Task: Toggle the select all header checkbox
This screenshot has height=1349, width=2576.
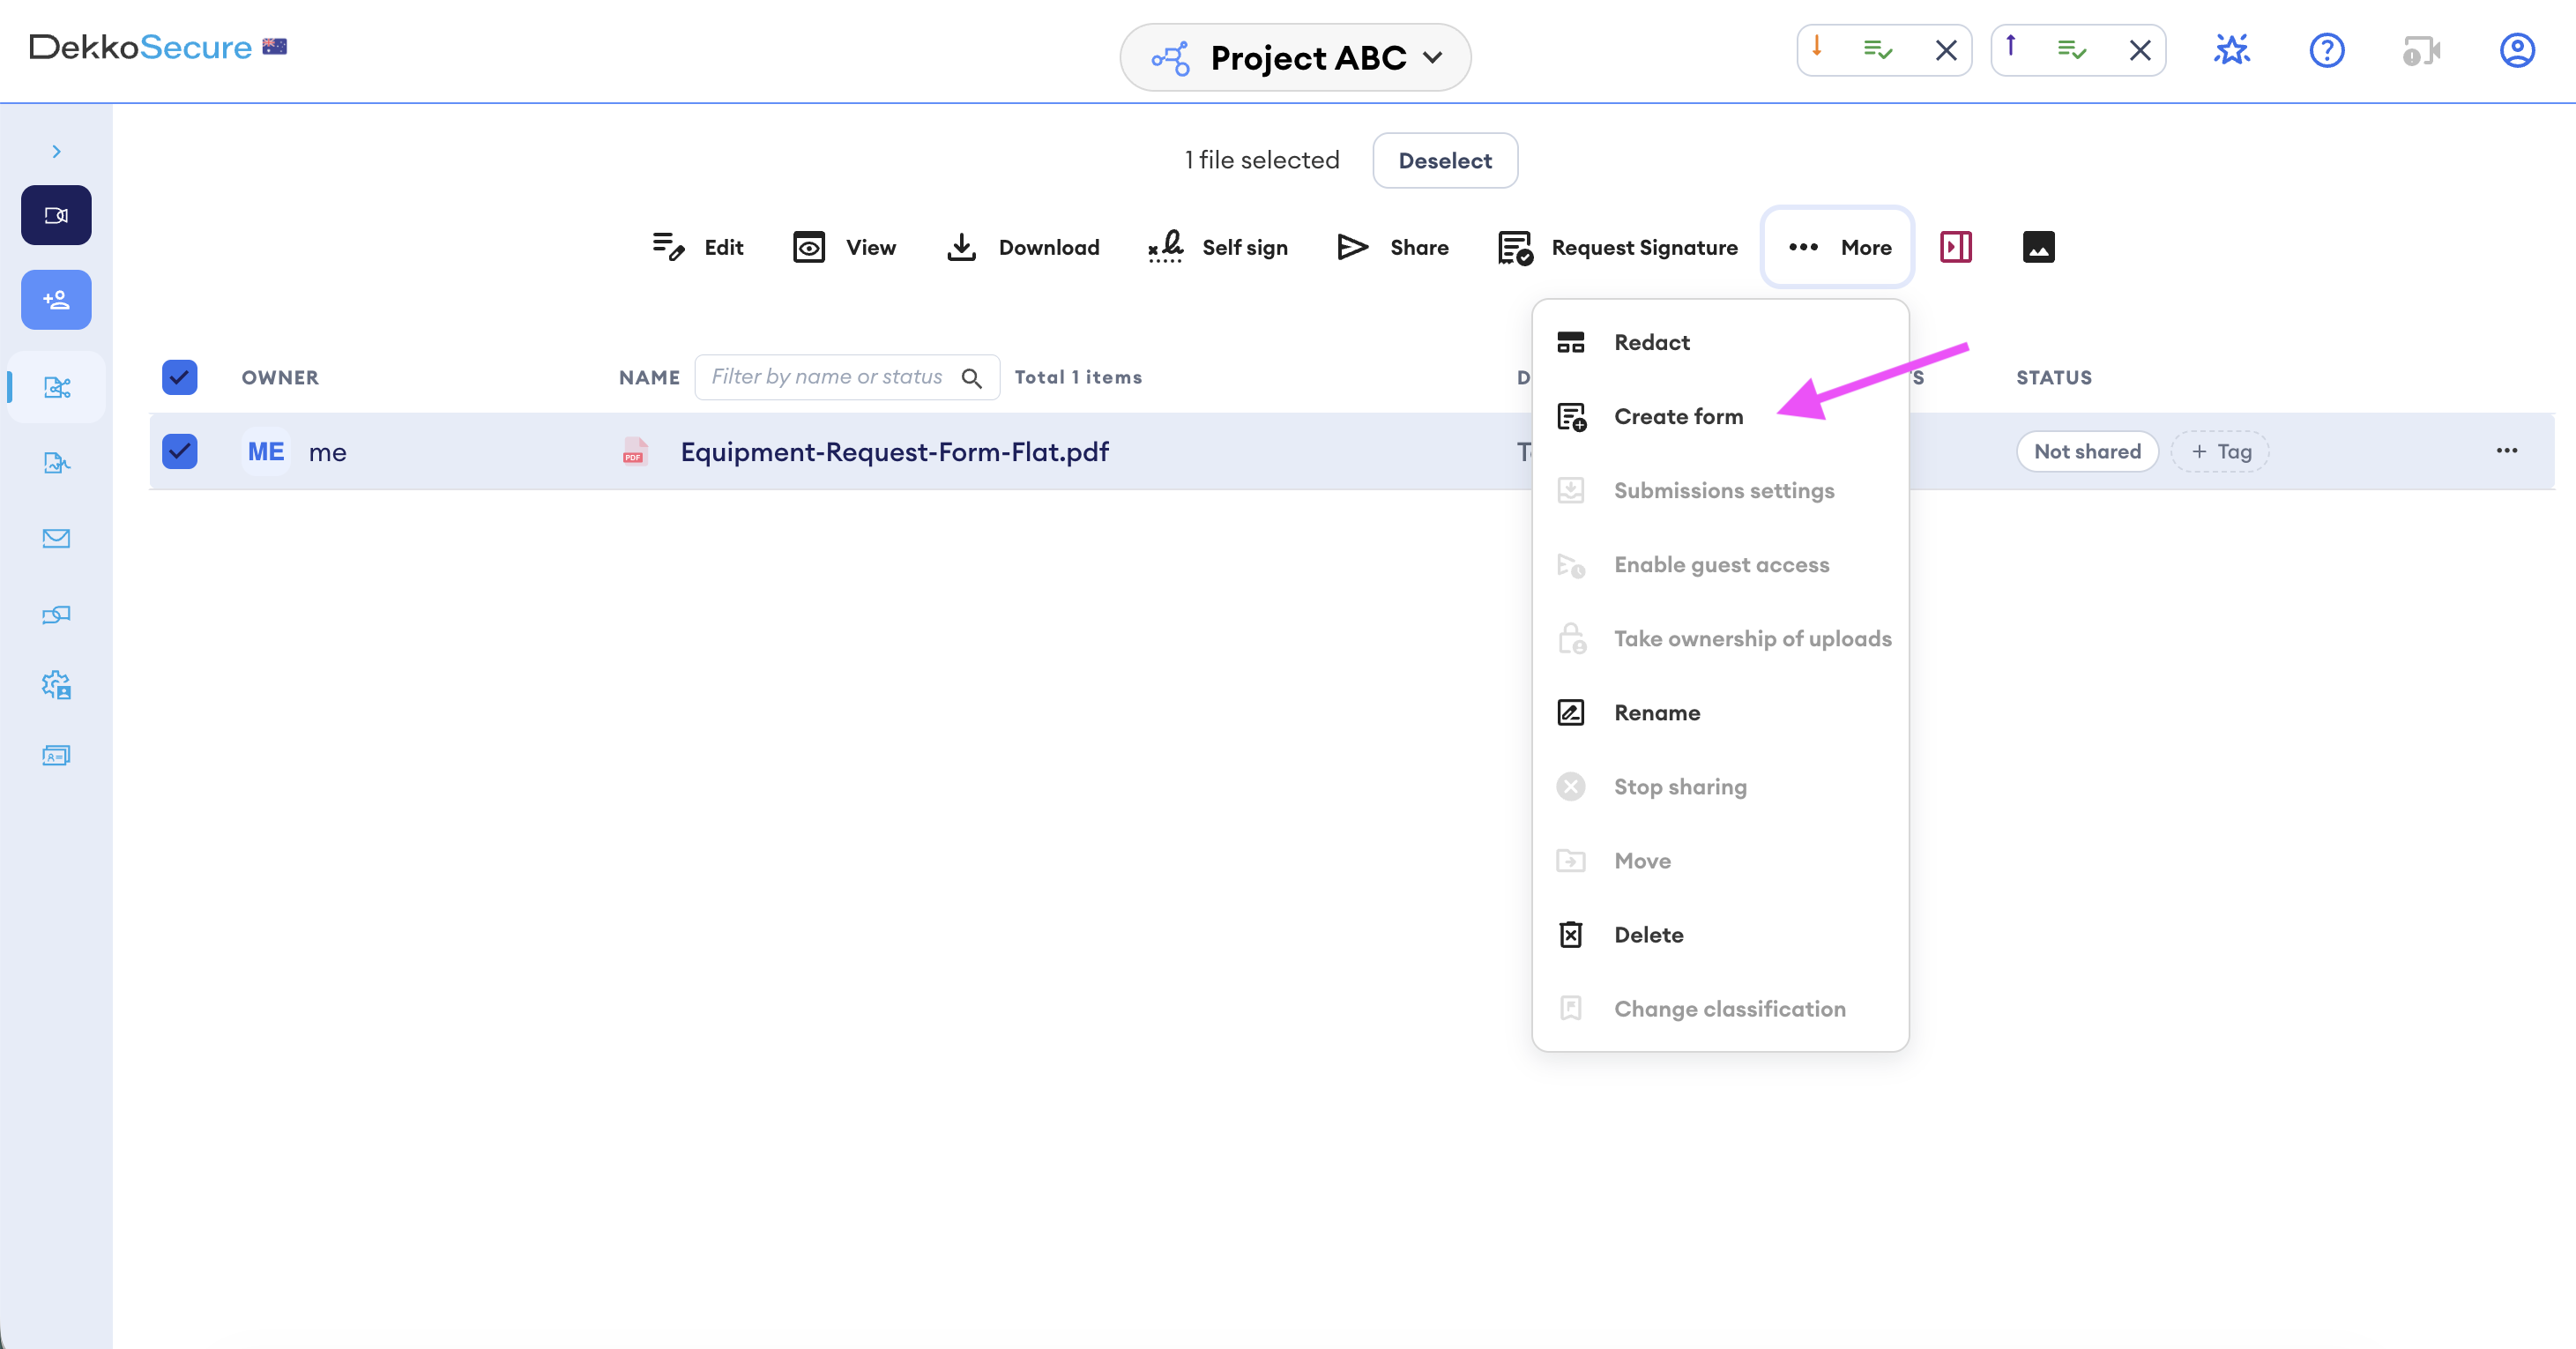Action: tap(180, 377)
